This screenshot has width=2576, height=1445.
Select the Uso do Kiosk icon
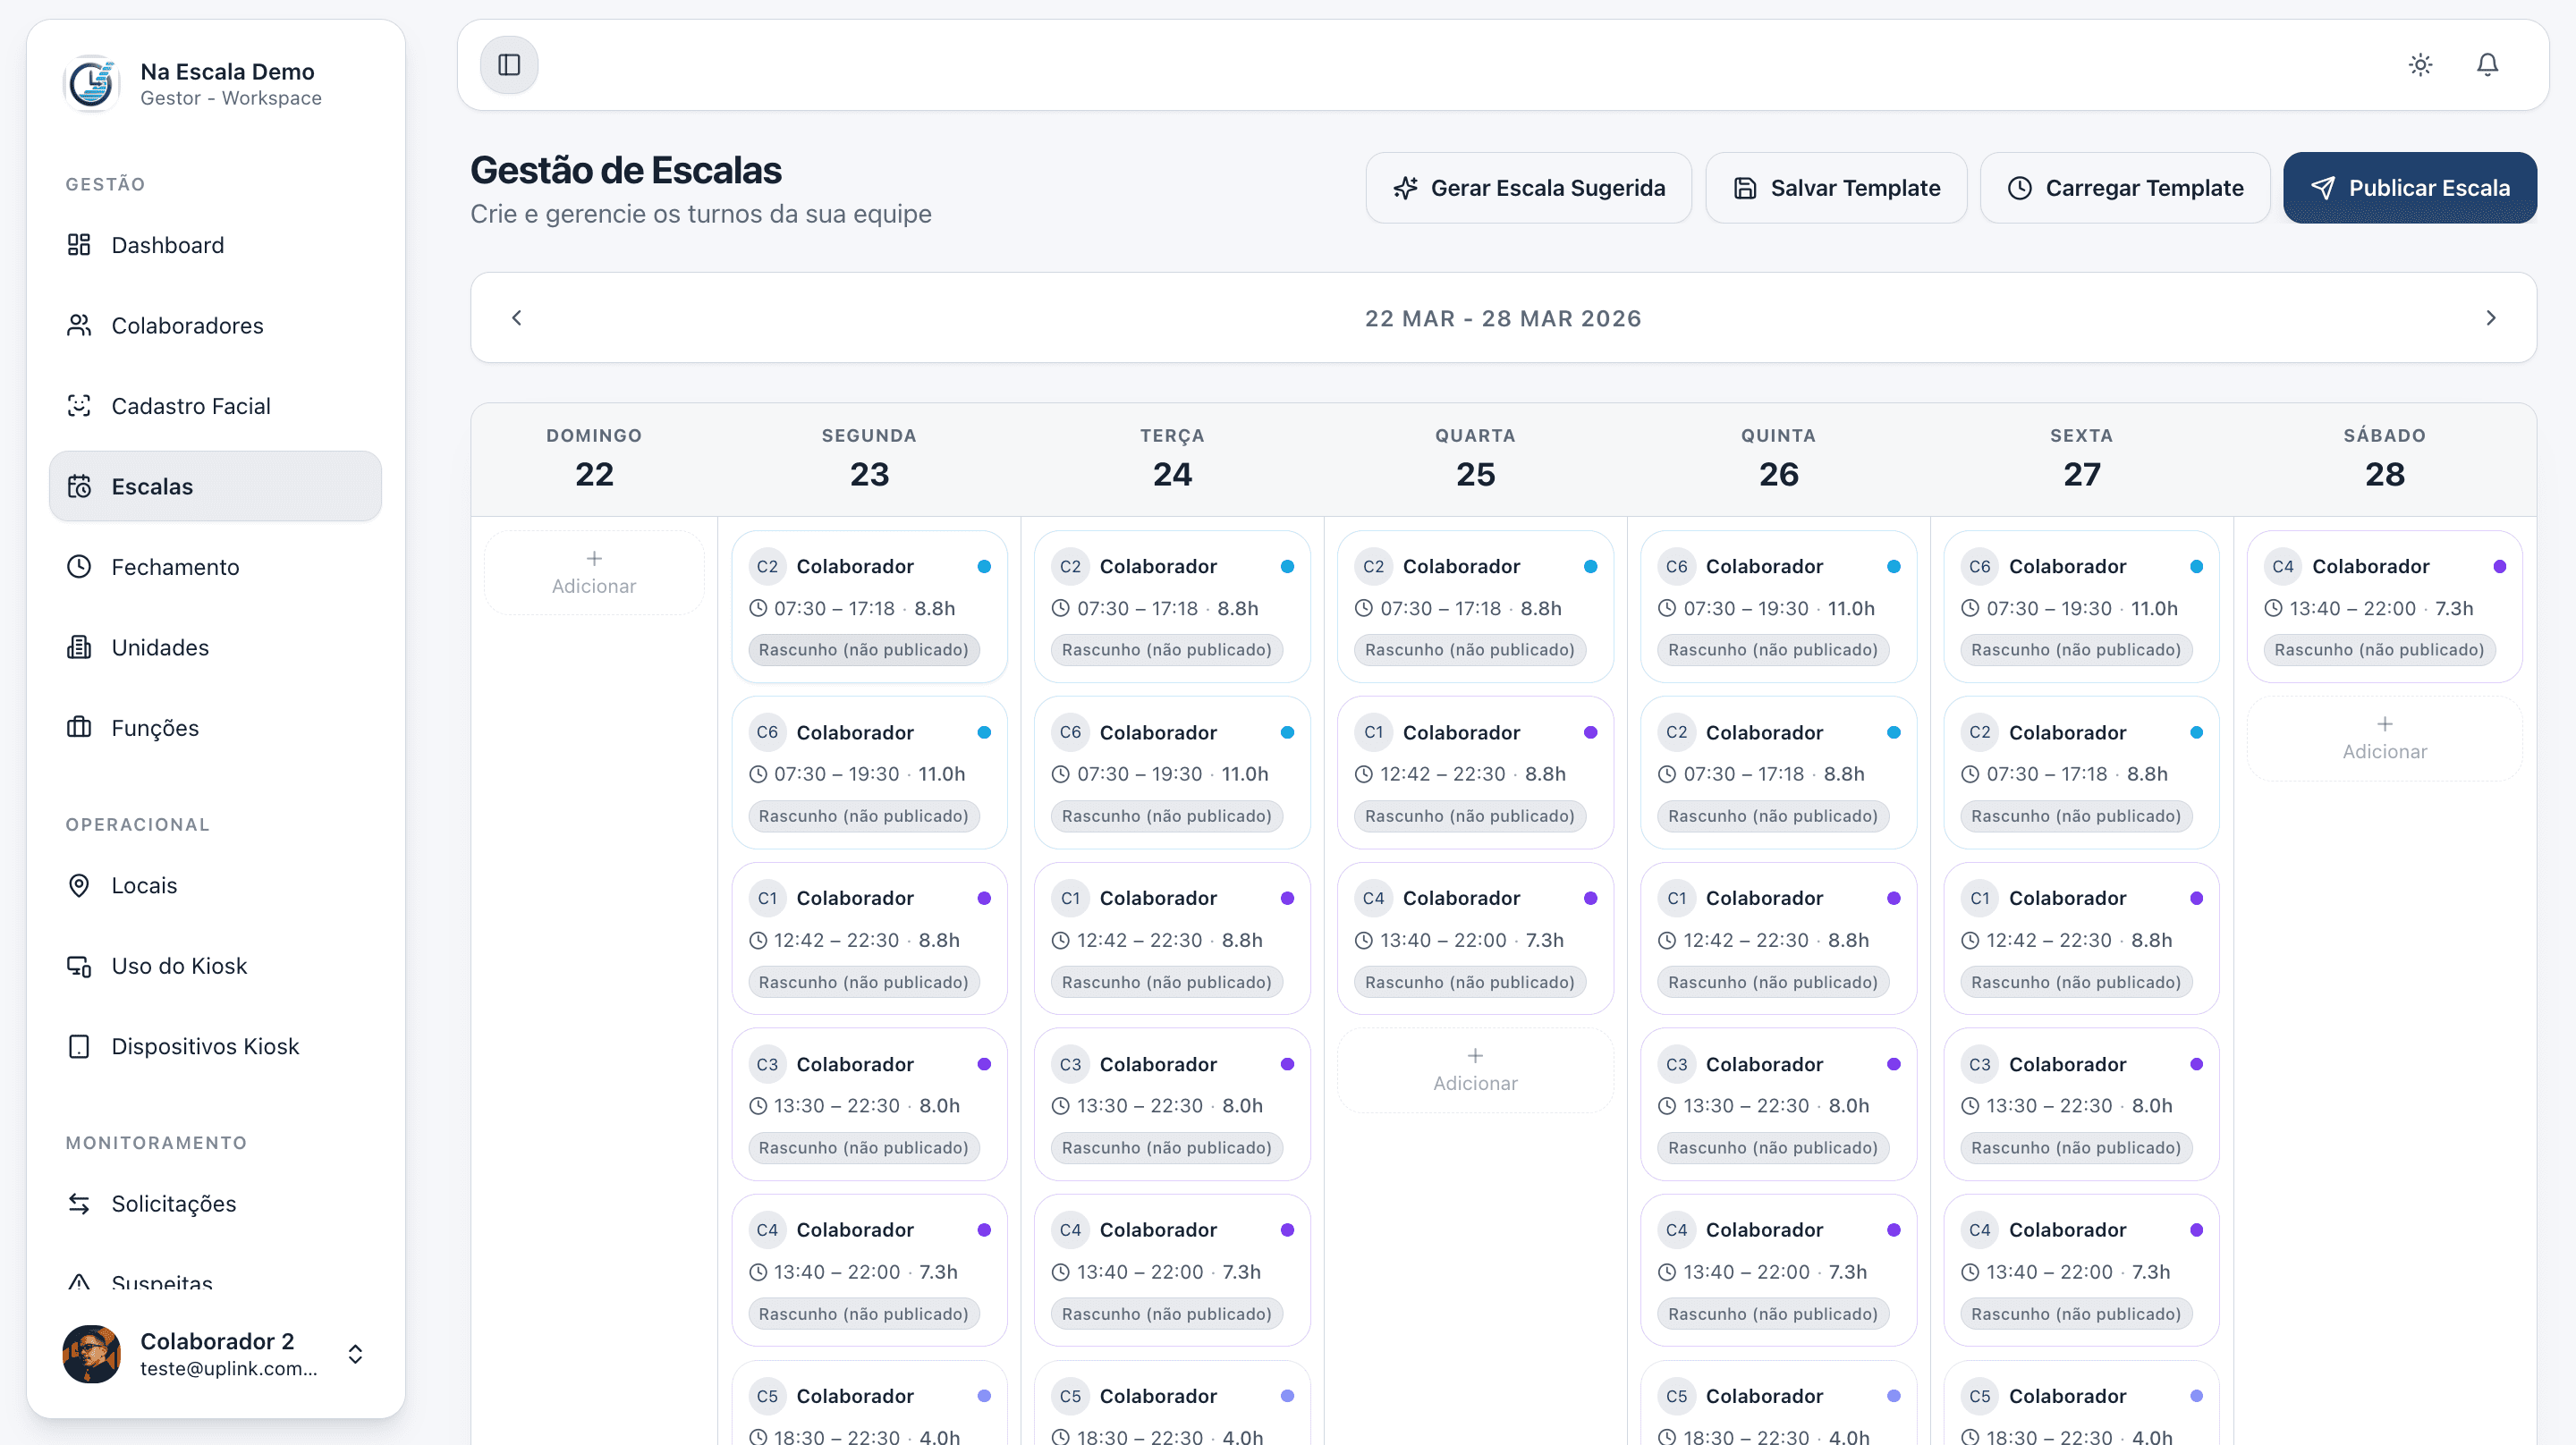pos(80,966)
